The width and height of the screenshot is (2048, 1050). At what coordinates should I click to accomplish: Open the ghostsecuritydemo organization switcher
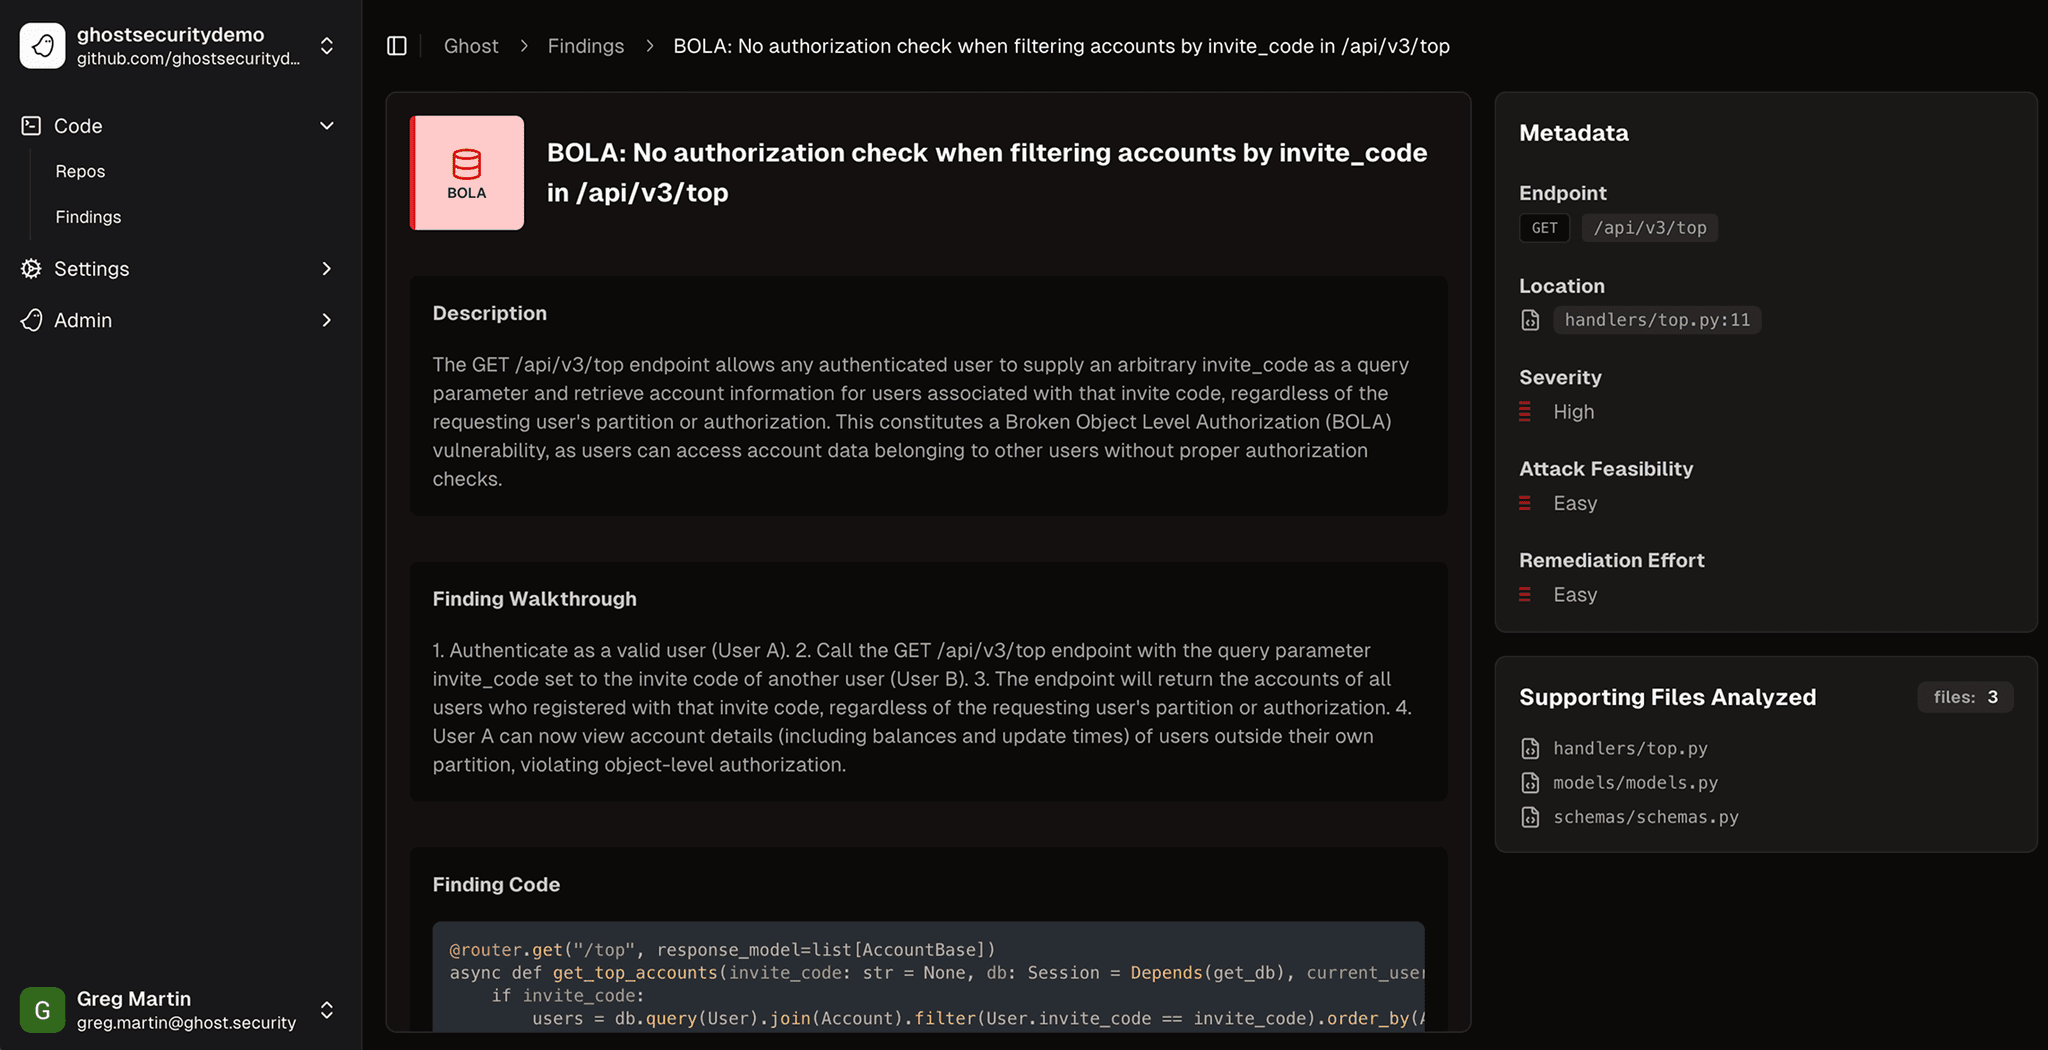(x=326, y=46)
